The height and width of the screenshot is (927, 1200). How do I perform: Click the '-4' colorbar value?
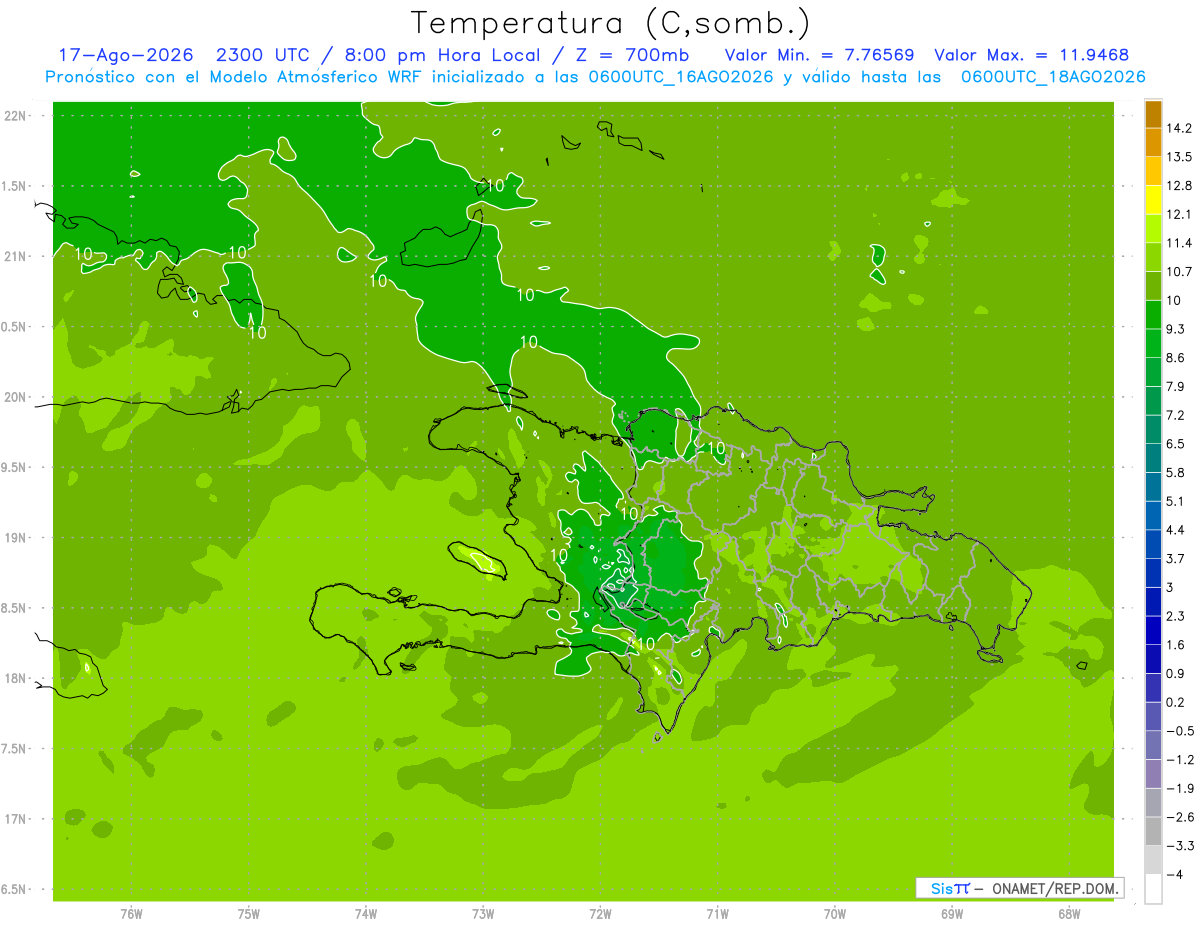point(1174,874)
